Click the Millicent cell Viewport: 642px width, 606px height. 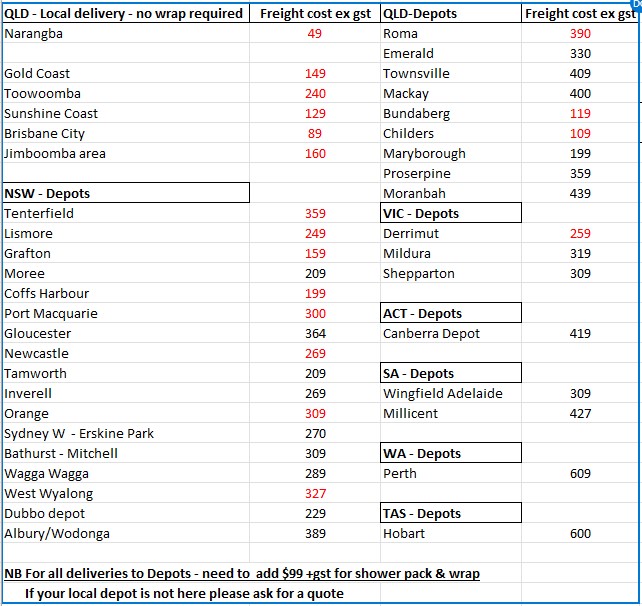[451, 414]
